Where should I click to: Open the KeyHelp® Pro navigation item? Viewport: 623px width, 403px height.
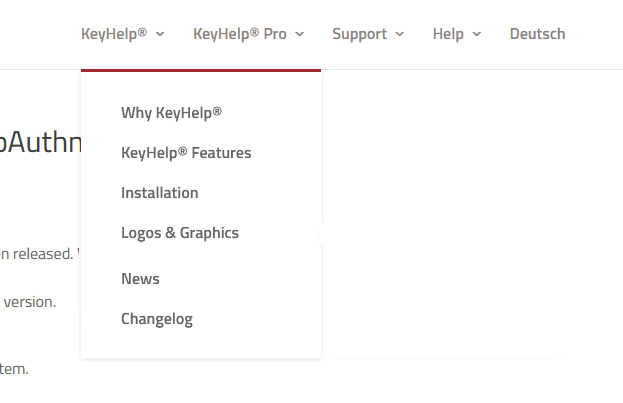pos(240,34)
